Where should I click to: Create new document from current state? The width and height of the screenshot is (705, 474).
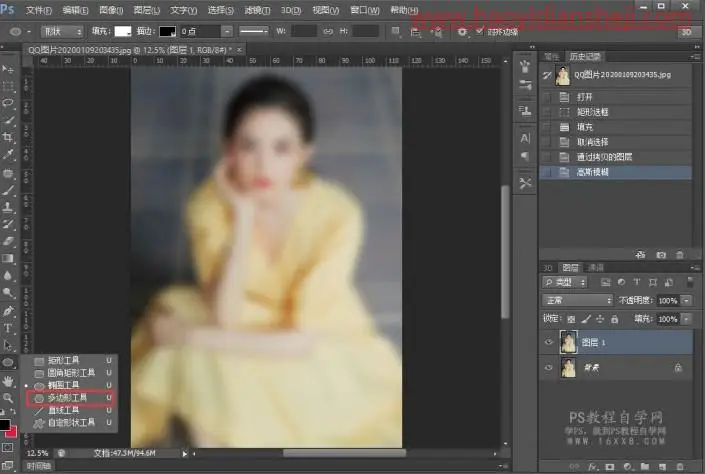coord(641,255)
